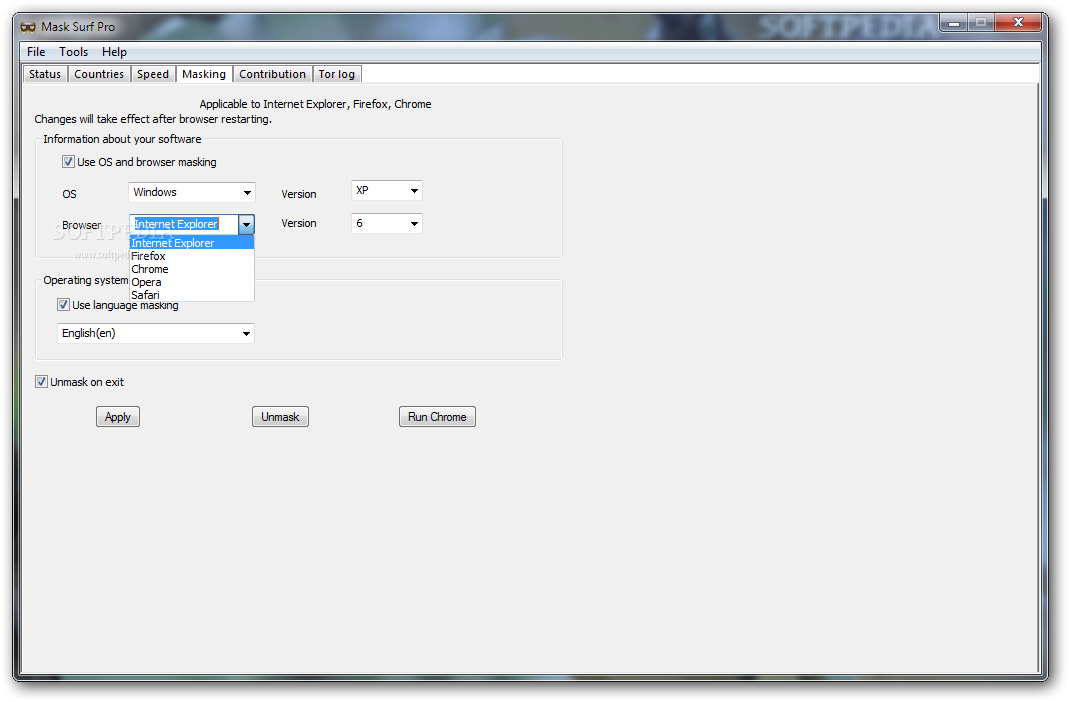This screenshot has width=1069, height=702.
Task: View the Tor log tab
Action: (x=337, y=74)
